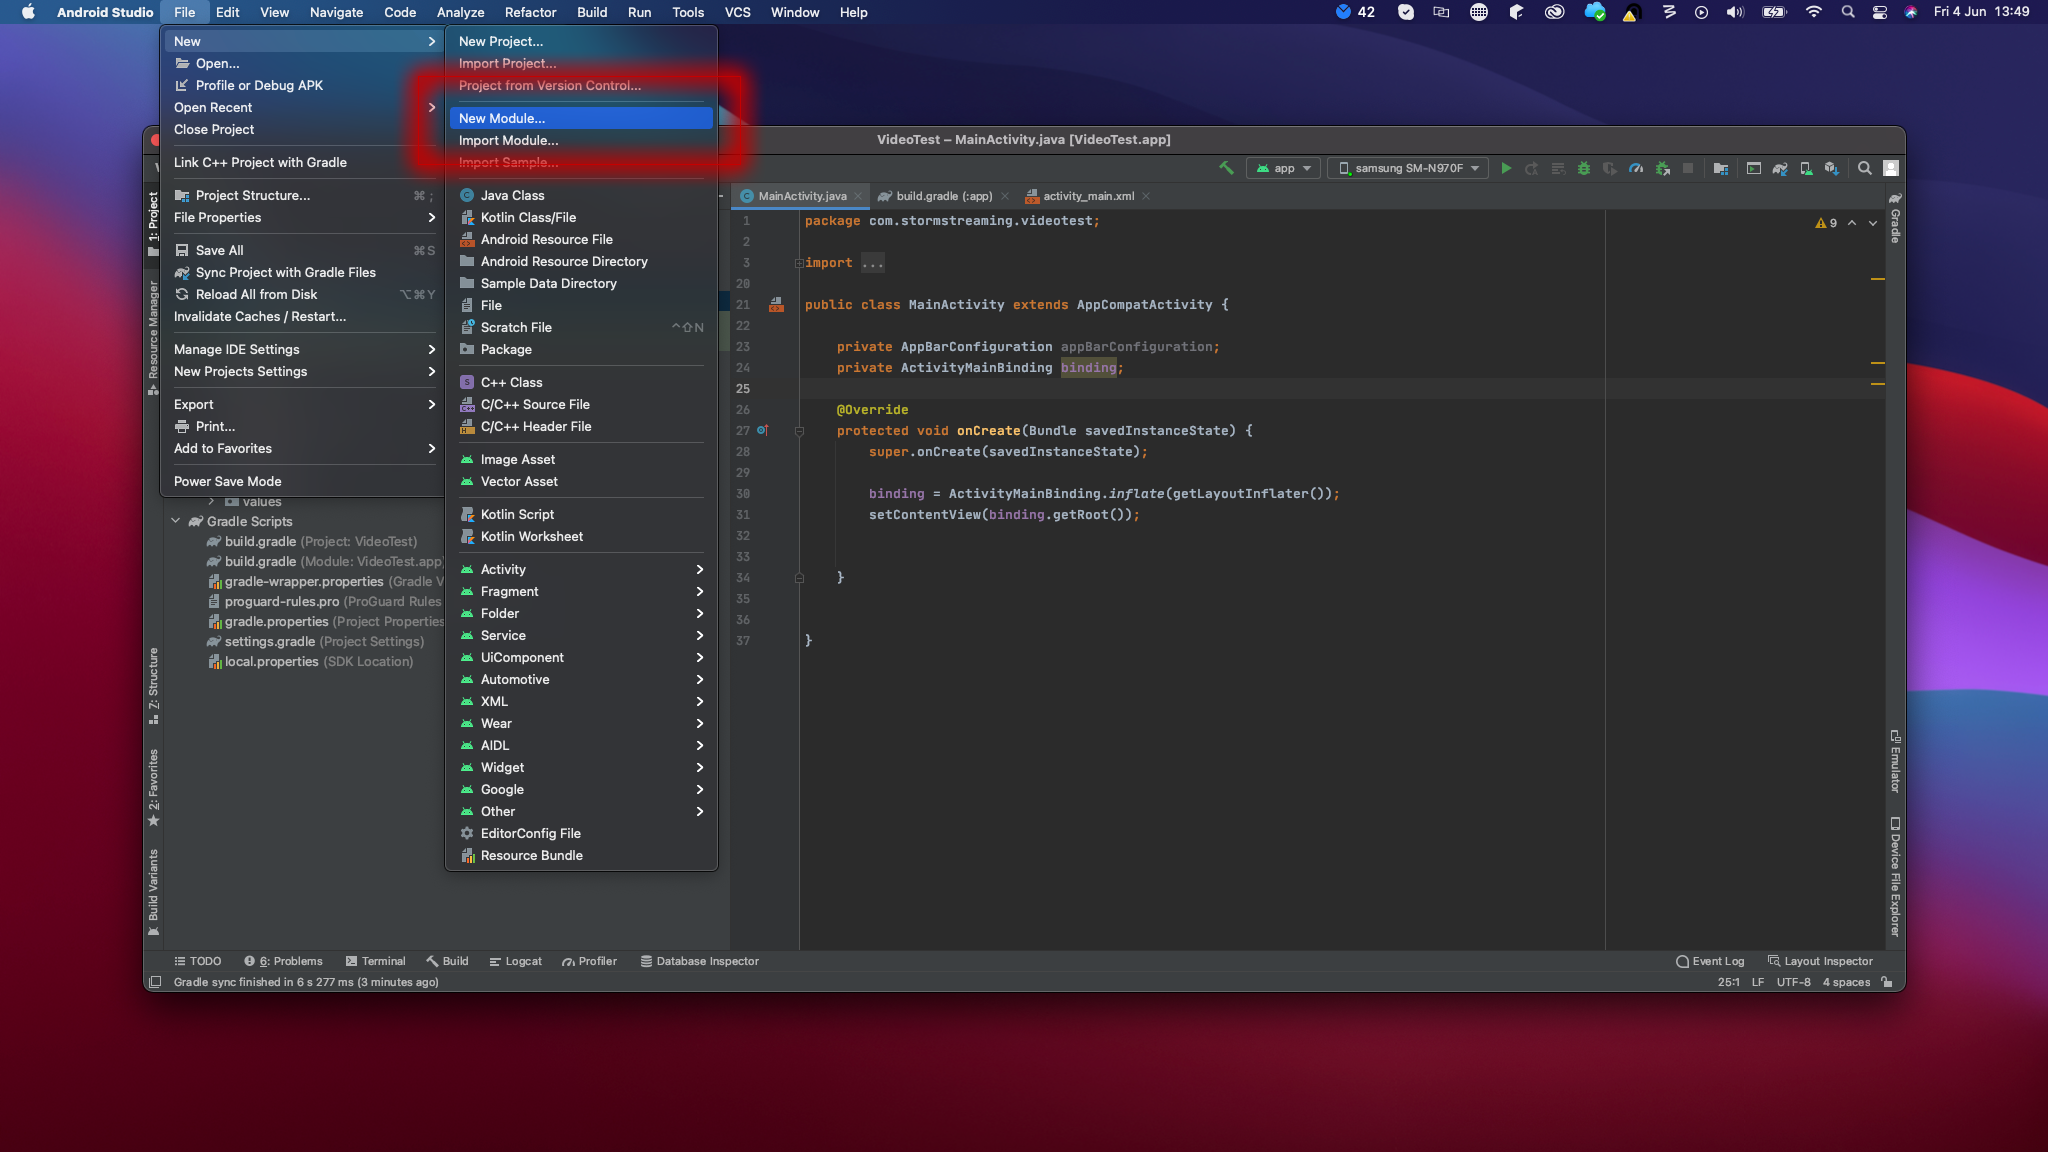
Task: Select New Module... from the submenu
Action: (x=581, y=118)
